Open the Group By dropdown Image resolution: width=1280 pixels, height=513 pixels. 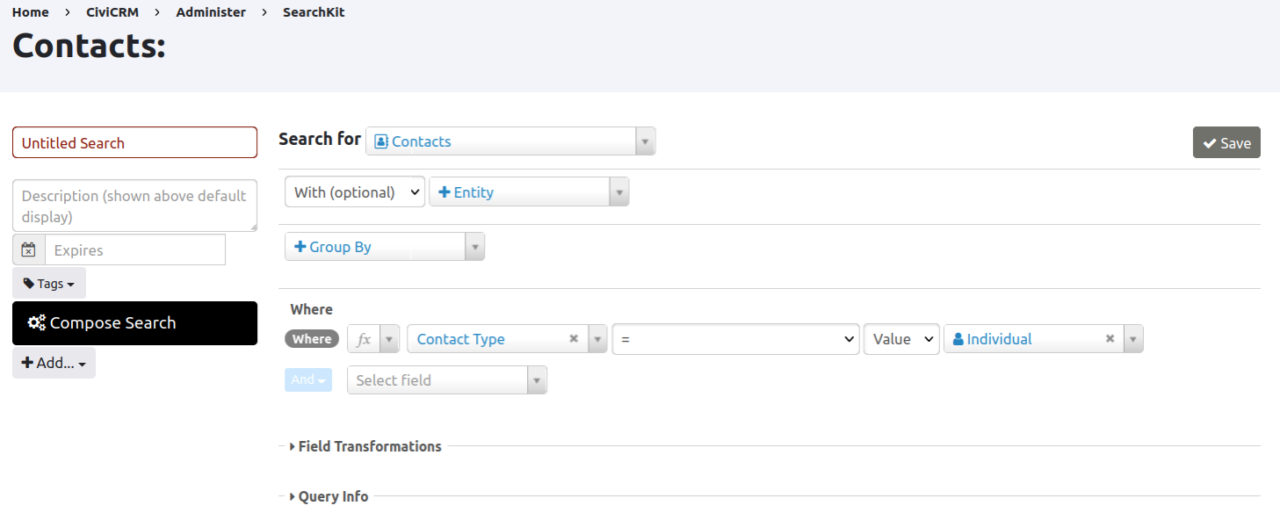(384, 246)
